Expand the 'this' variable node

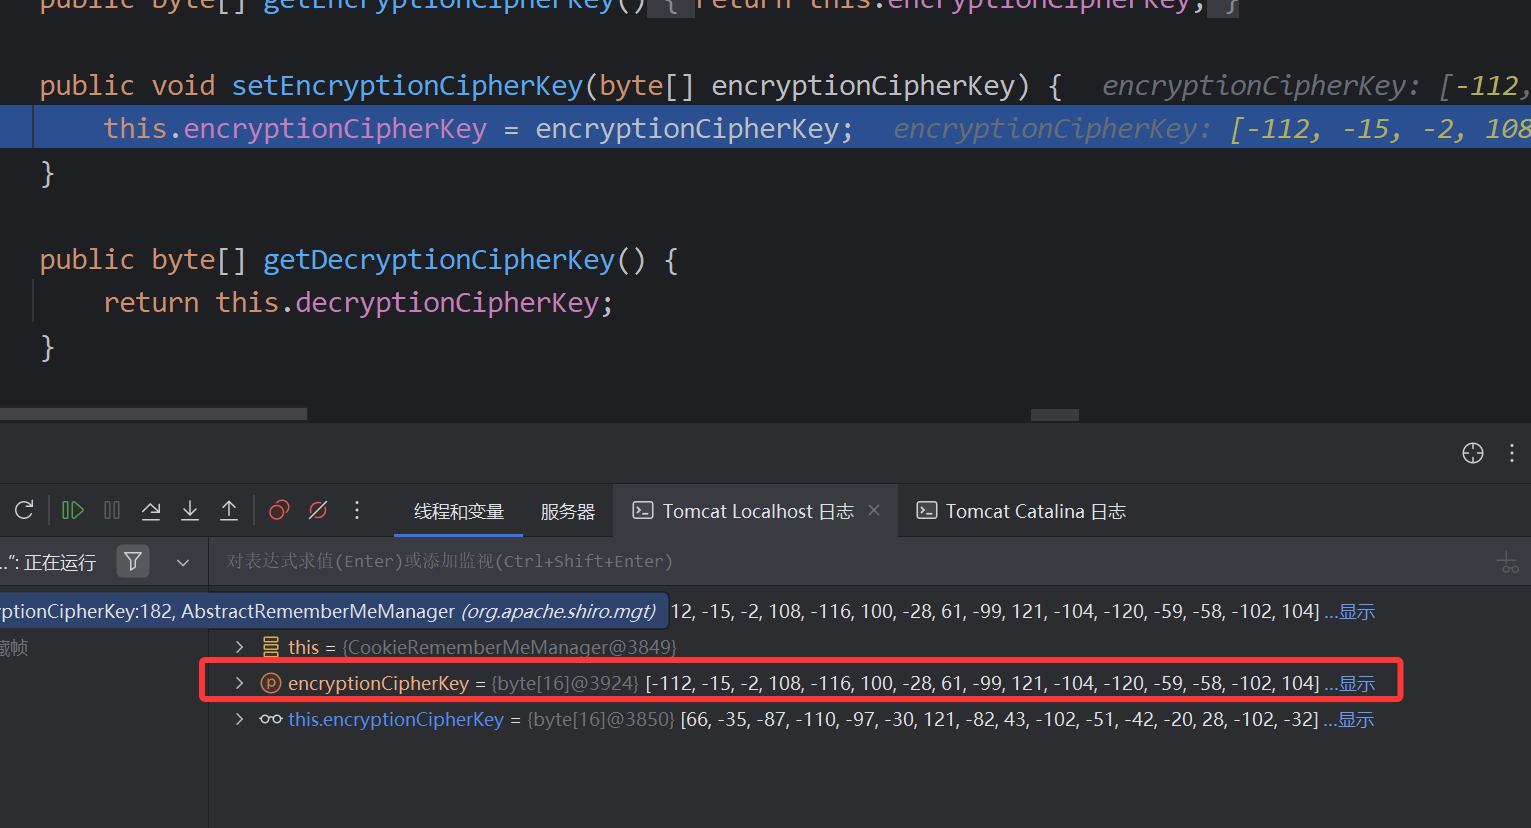click(239, 647)
